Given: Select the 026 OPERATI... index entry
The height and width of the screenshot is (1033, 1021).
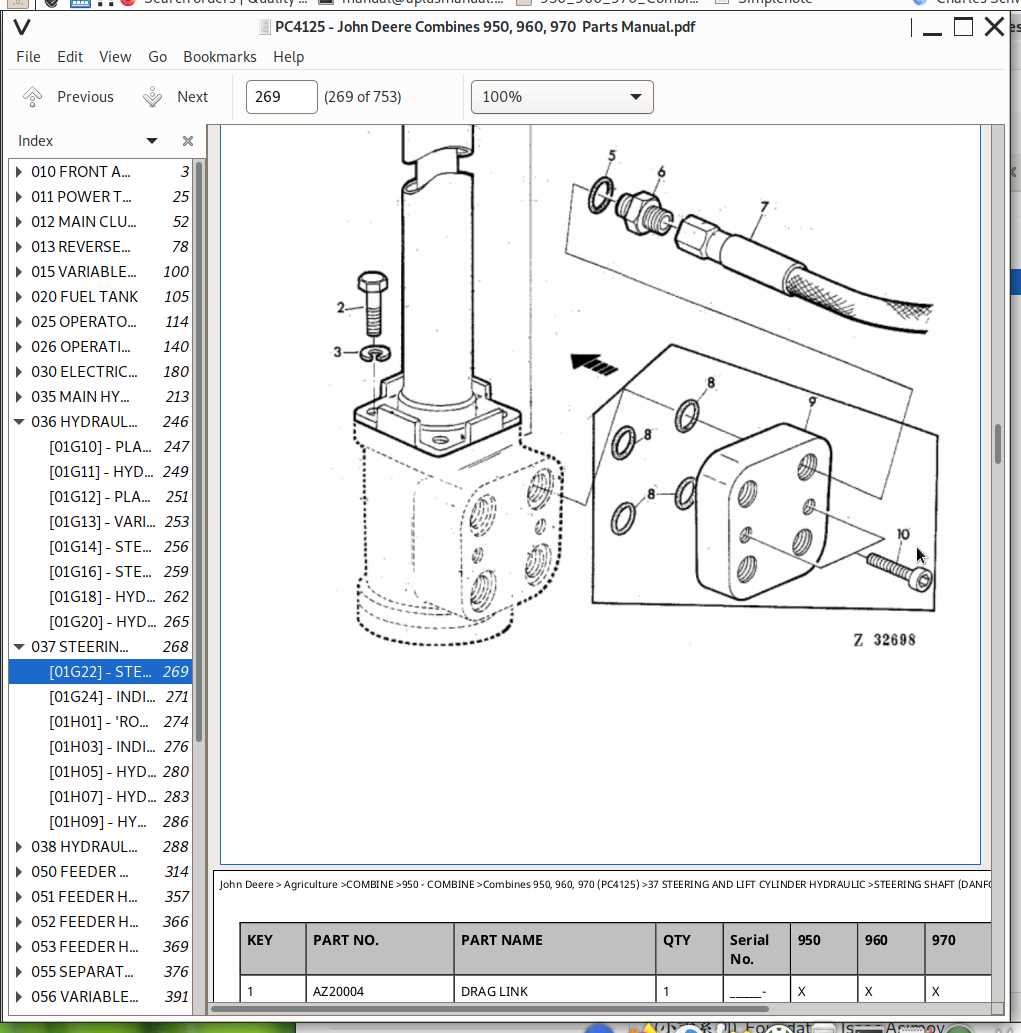Looking at the screenshot, I should coord(101,347).
